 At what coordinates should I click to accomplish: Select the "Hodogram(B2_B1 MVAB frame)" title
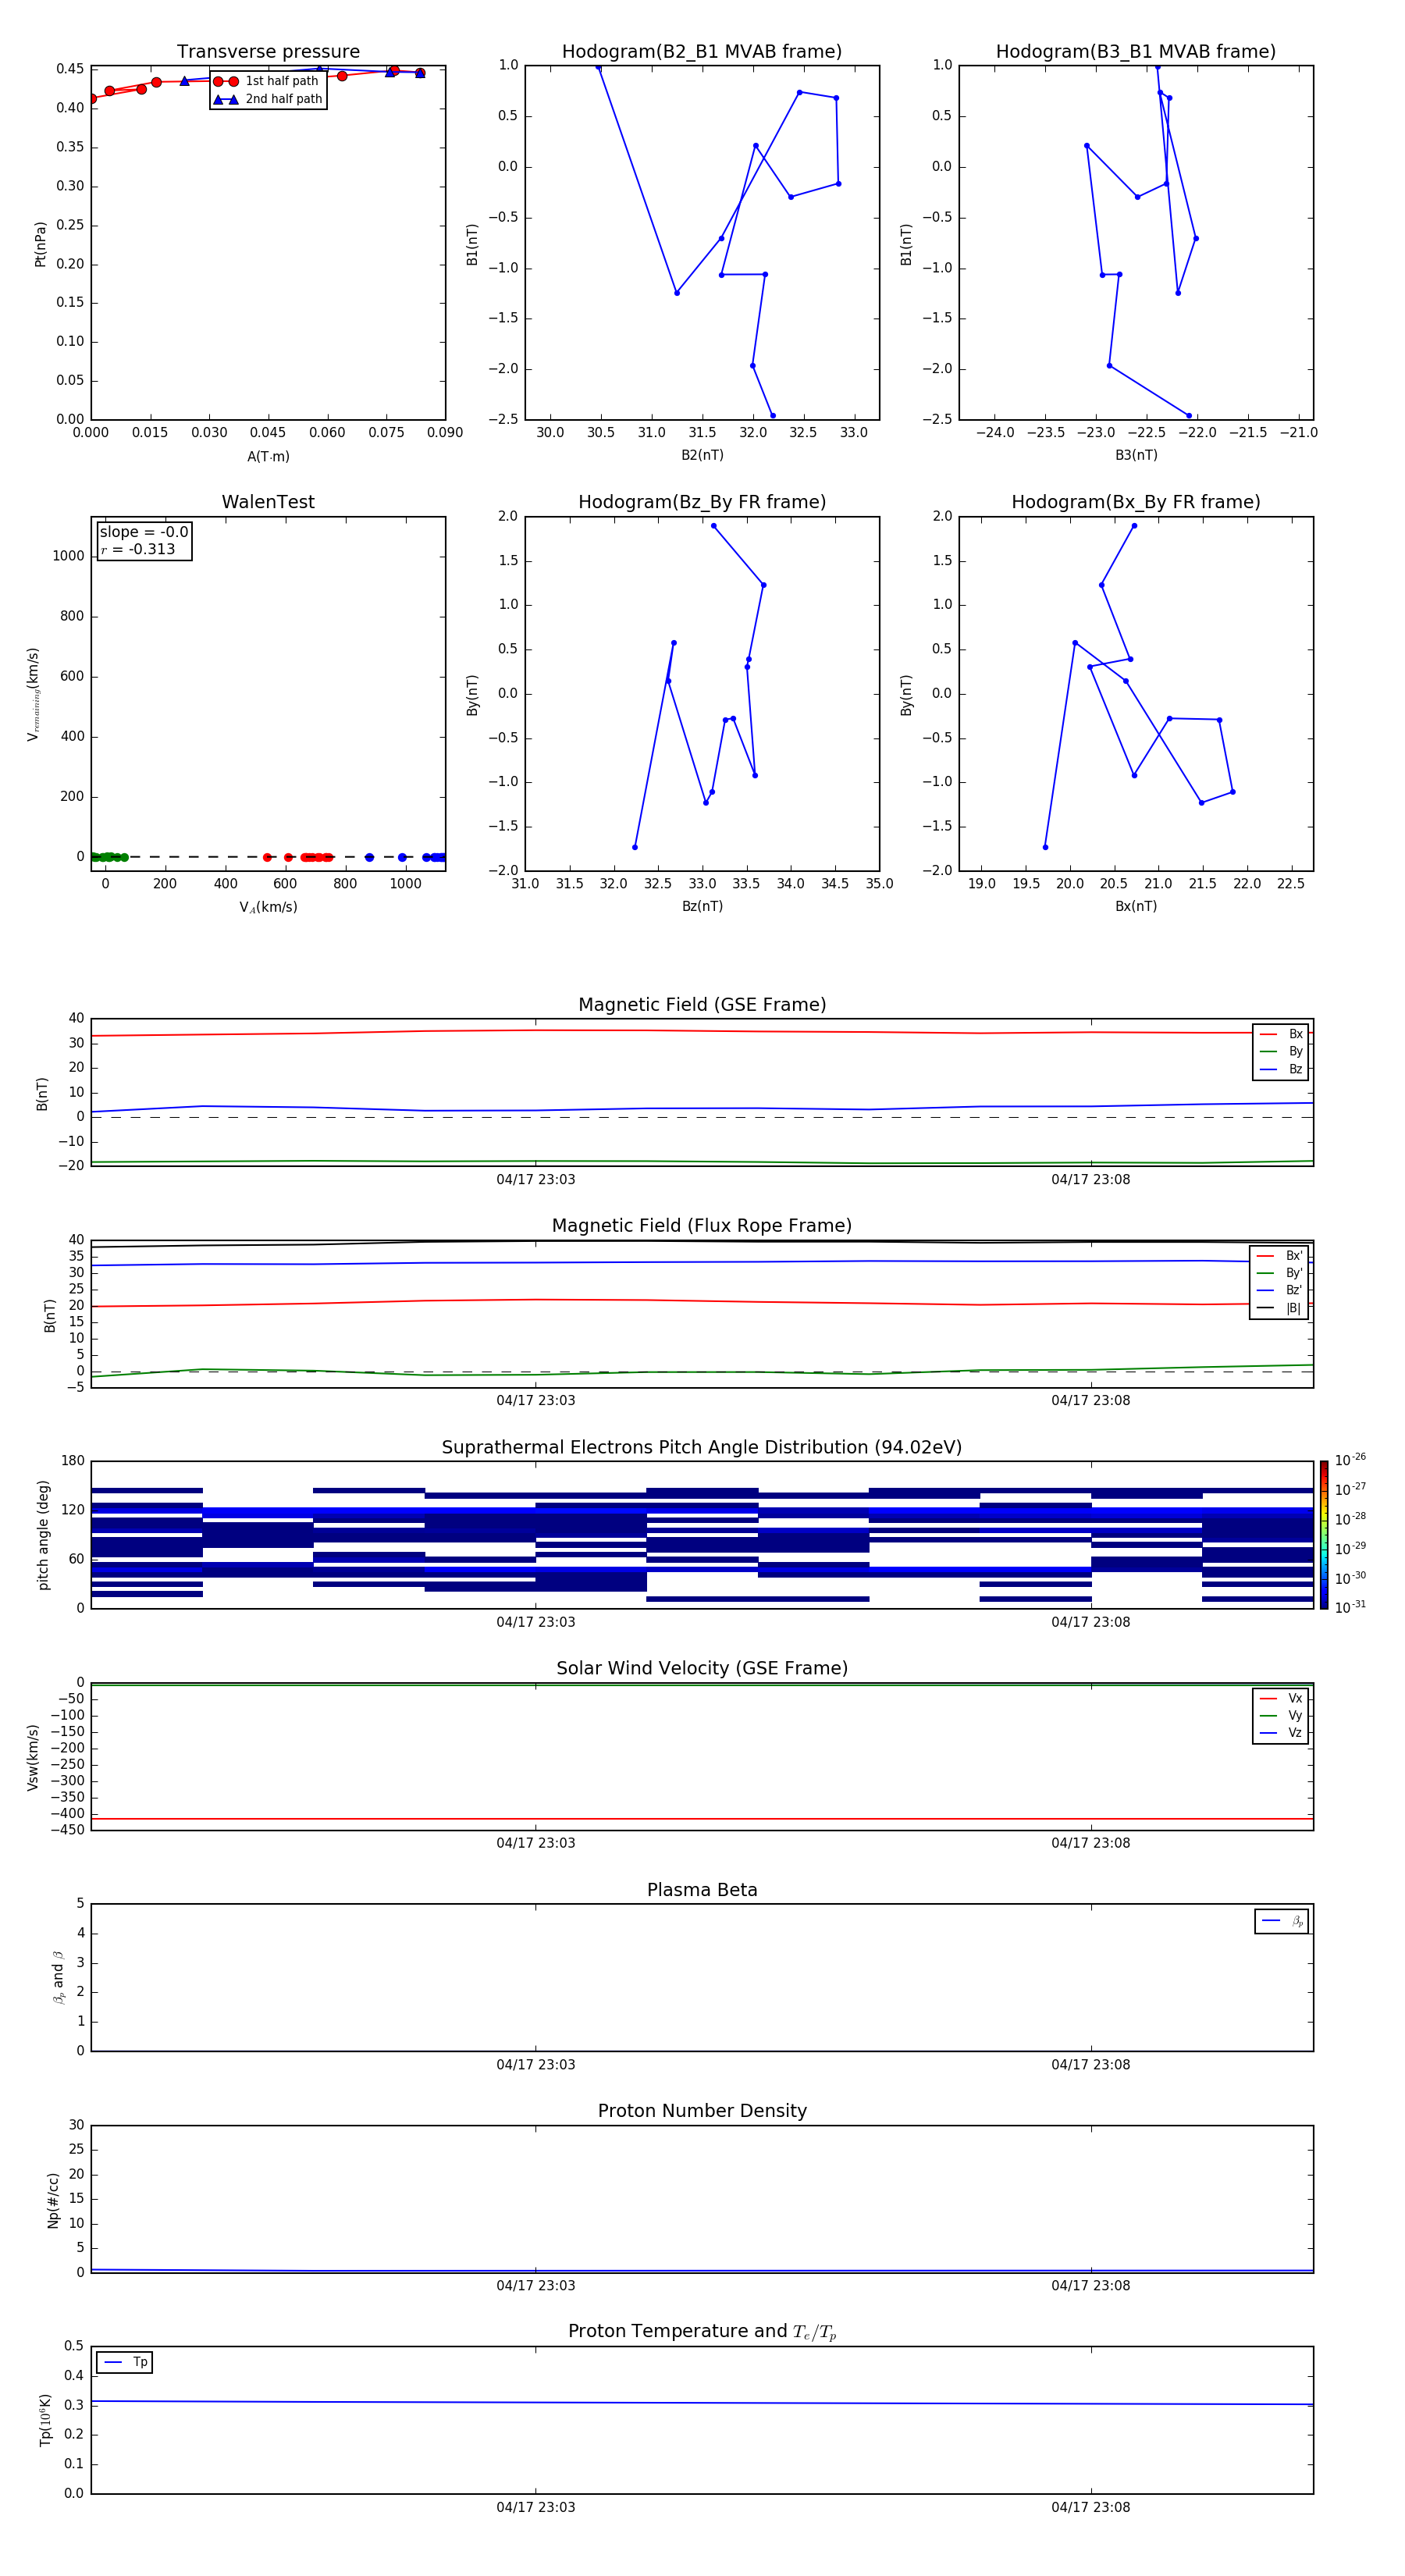(x=702, y=52)
